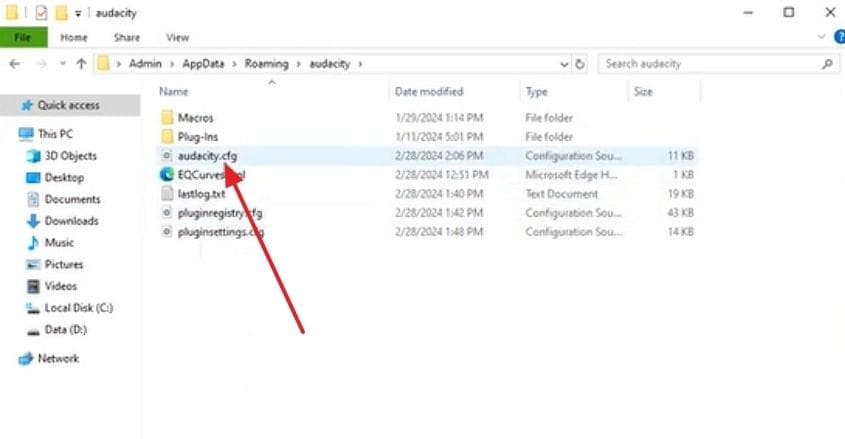Select Quick access in navigation pane
845x439 pixels.
68,105
